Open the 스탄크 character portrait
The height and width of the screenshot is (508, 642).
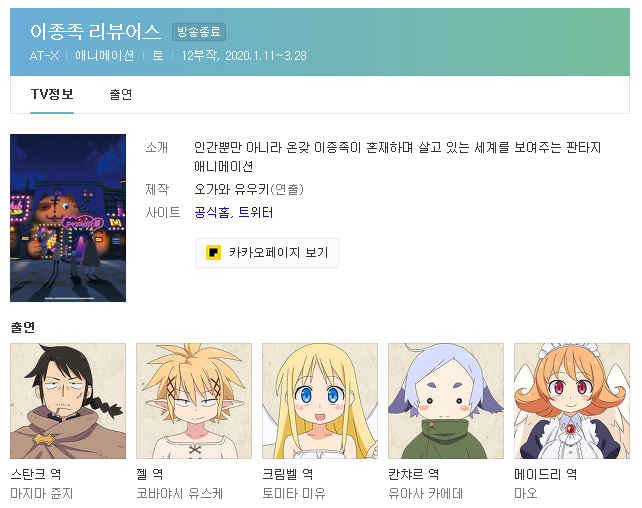[x=68, y=401]
